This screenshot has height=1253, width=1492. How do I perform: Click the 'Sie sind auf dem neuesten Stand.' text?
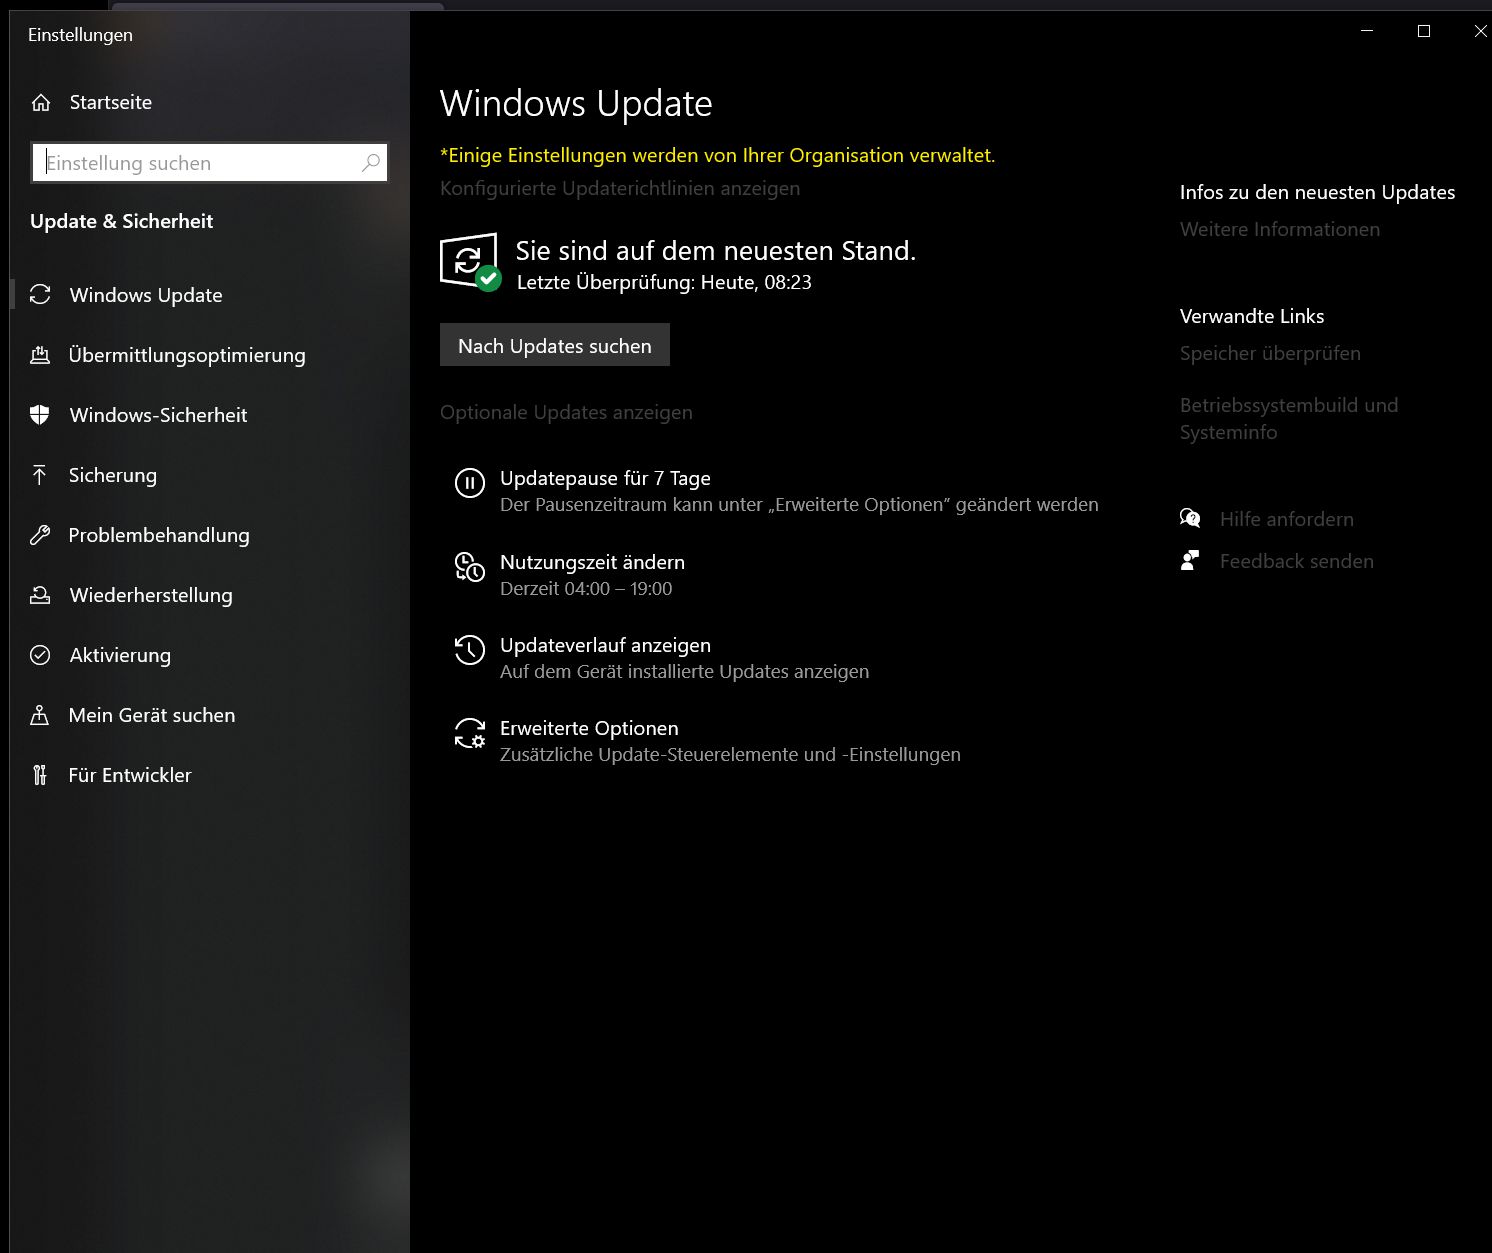tap(716, 250)
